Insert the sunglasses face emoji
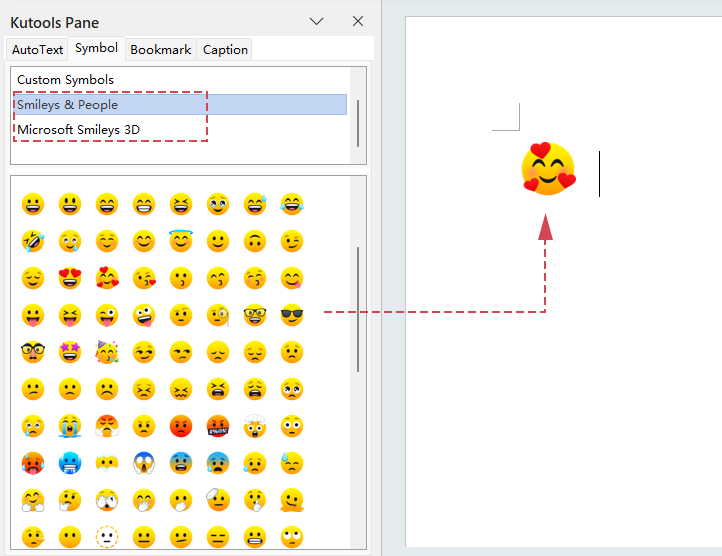This screenshot has height=556, width=722. pyautogui.click(x=292, y=315)
